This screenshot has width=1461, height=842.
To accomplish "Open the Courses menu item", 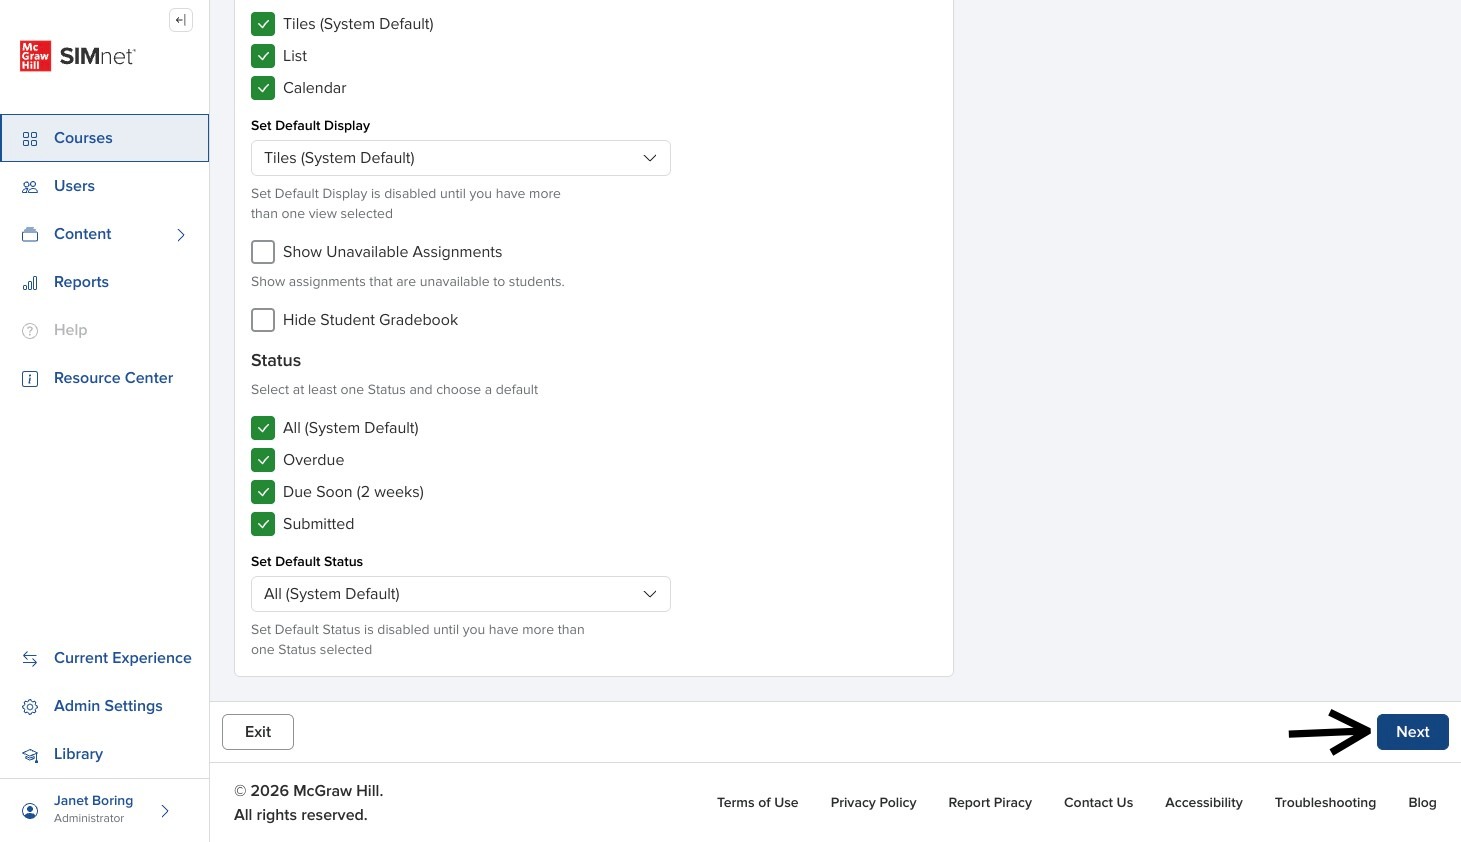I will 105,138.
